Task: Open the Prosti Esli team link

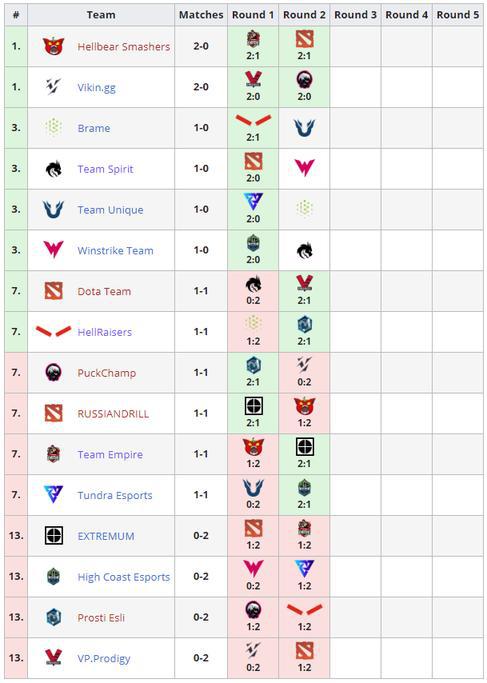Action: pos(101,617)
